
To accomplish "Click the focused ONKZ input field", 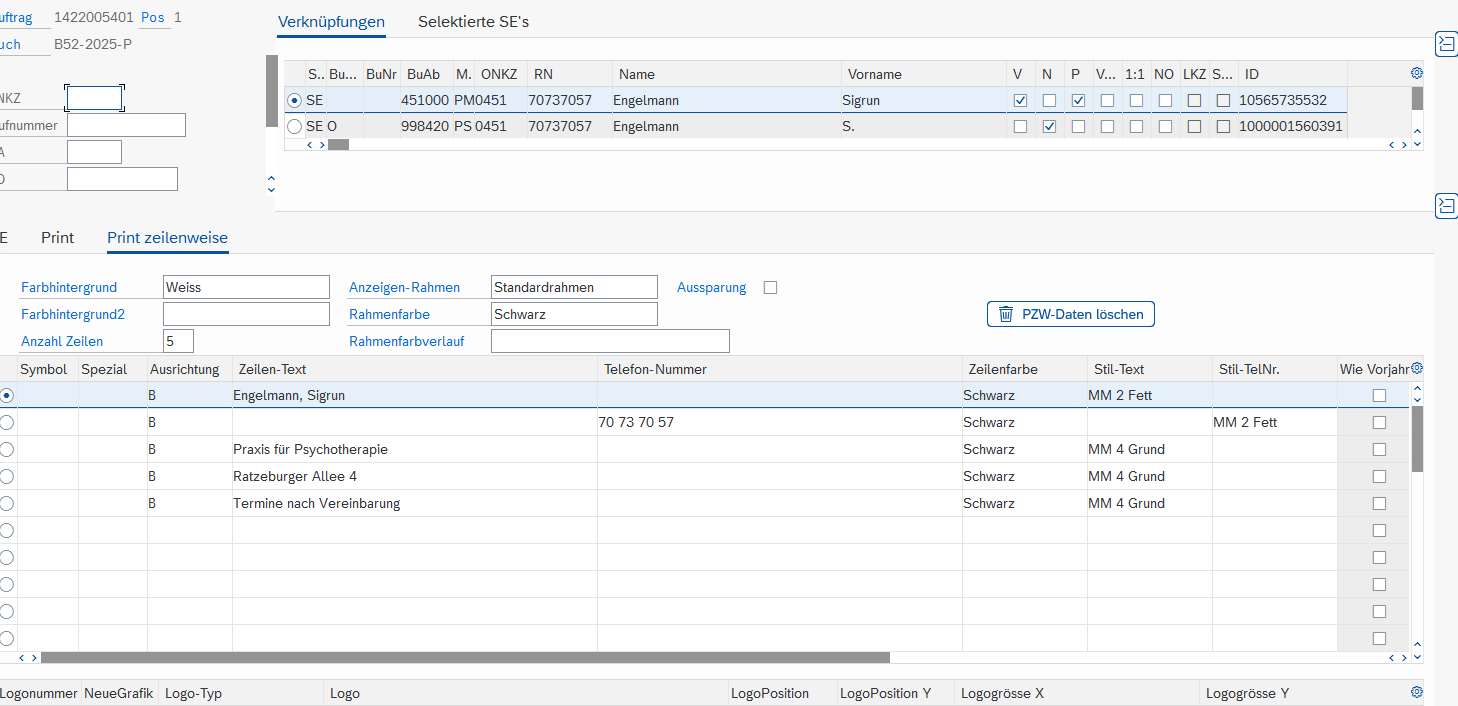I will [x=94, y=98].
